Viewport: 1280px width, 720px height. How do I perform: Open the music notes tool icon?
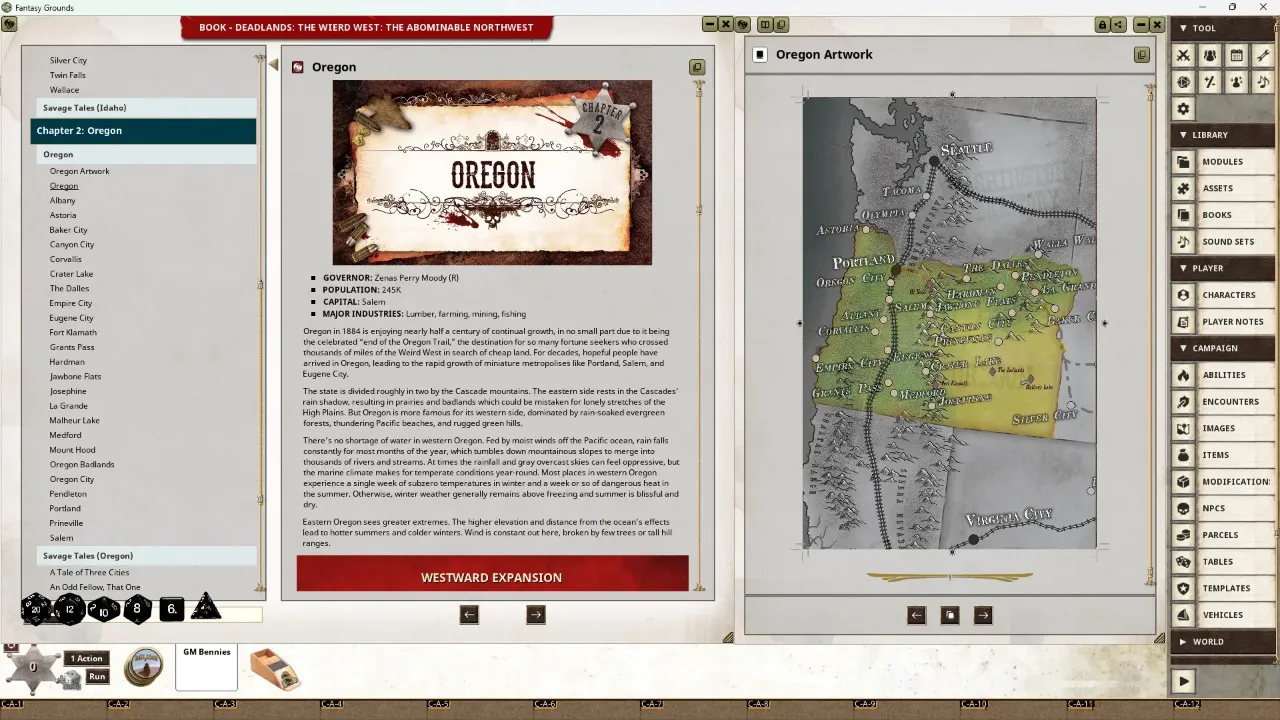[x=1263, y=82]
